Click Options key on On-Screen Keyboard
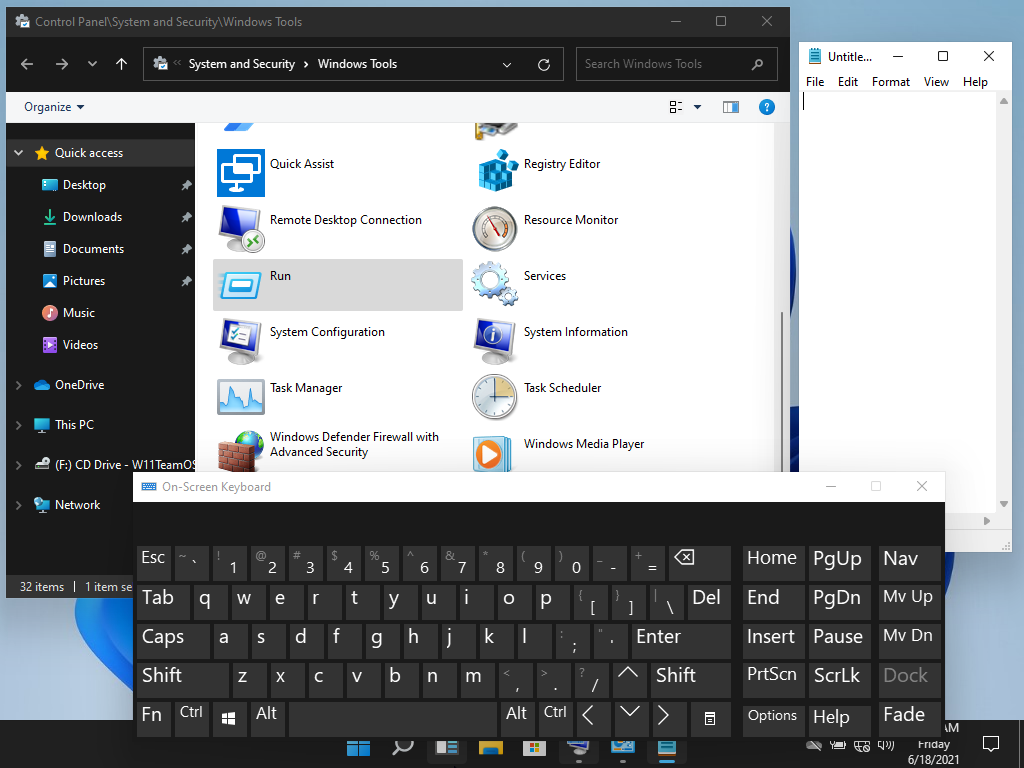The image size is (1024, 768). click(x=773, y=721)
